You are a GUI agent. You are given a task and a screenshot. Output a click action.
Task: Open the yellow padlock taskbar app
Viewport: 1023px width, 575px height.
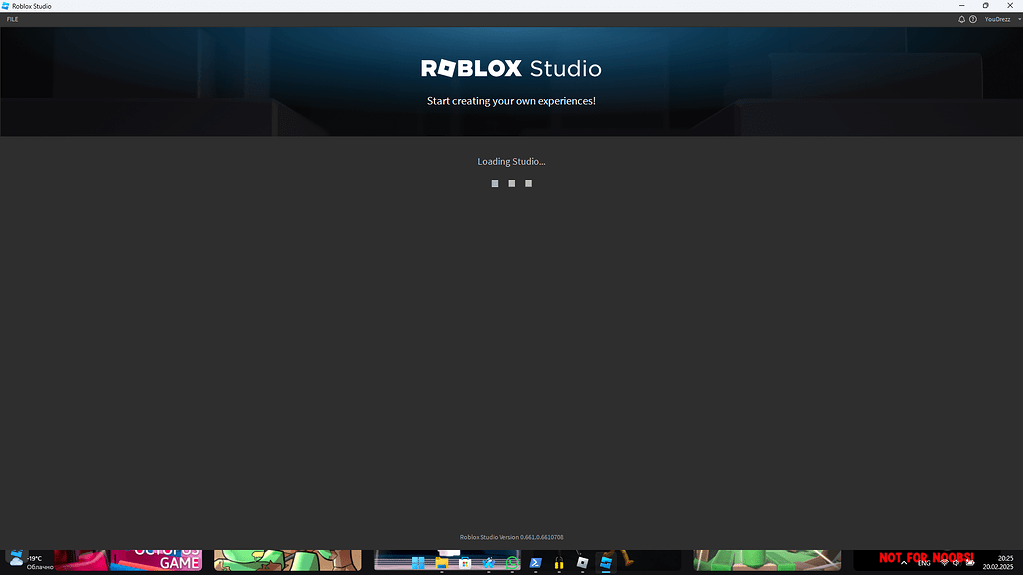[559, 563]
